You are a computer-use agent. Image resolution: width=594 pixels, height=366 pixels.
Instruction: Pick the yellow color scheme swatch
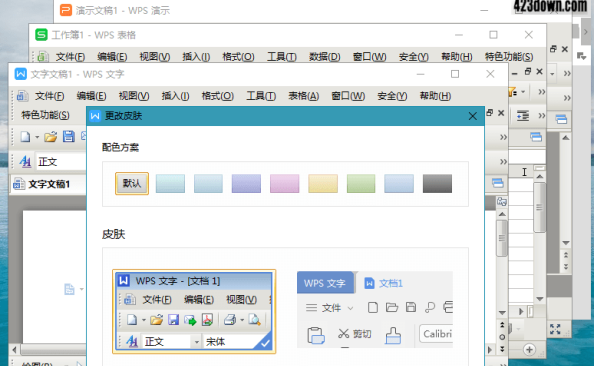323,184
